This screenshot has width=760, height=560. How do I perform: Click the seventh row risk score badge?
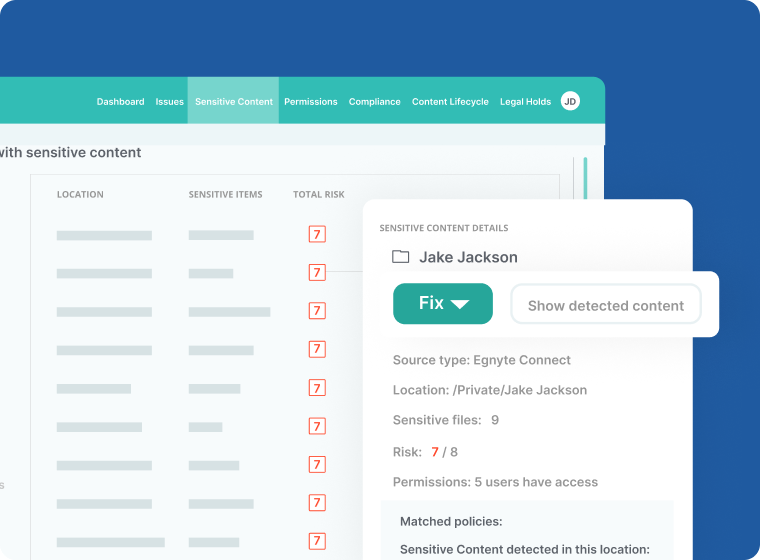(x=317, y=465)
